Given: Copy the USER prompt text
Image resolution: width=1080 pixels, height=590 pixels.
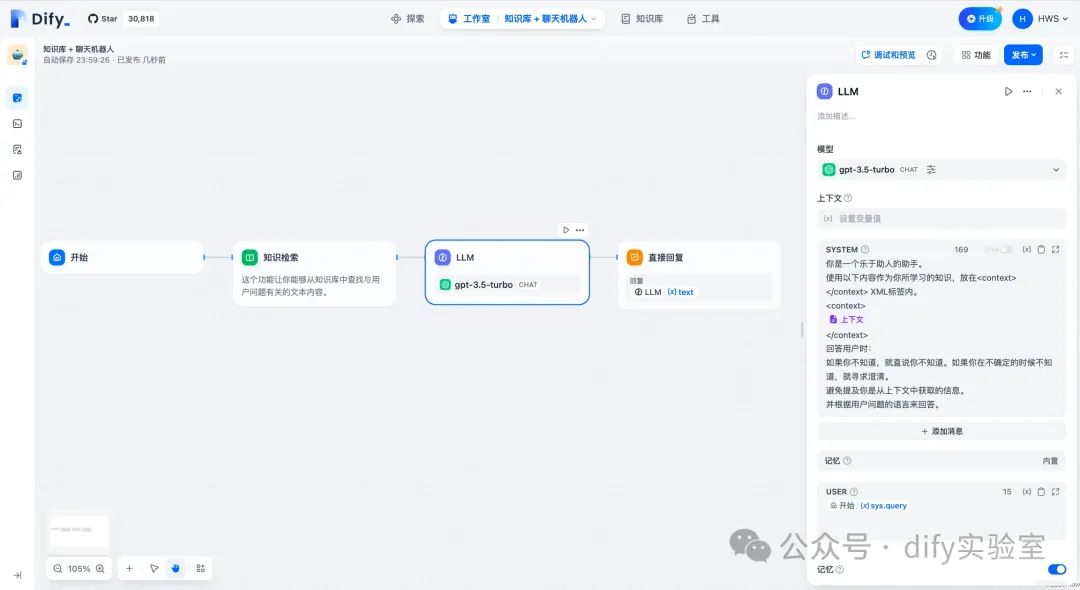Looking at the screenshot, I should (x=1041, y=492).
